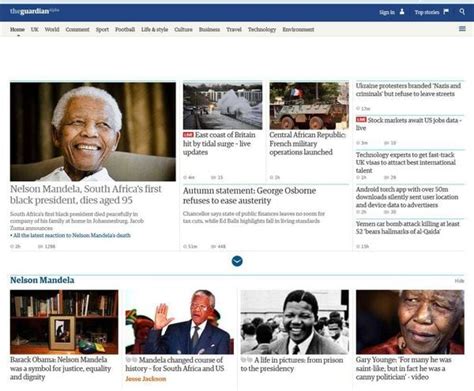The image size is (474, 391).
Task: Open Yemen car bomb attack headline
Action: (x=407, y=227)
